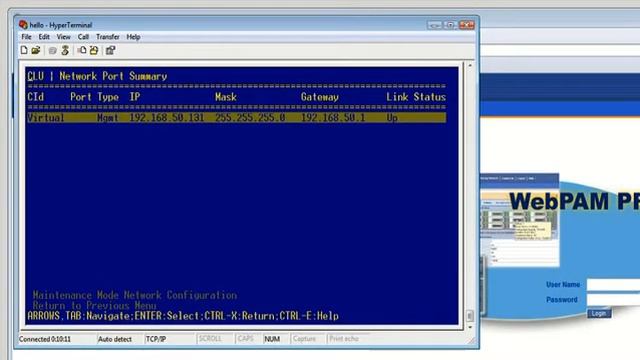
Task: Click the Gateway value 192.168.50.1
Action: [333, 118]
